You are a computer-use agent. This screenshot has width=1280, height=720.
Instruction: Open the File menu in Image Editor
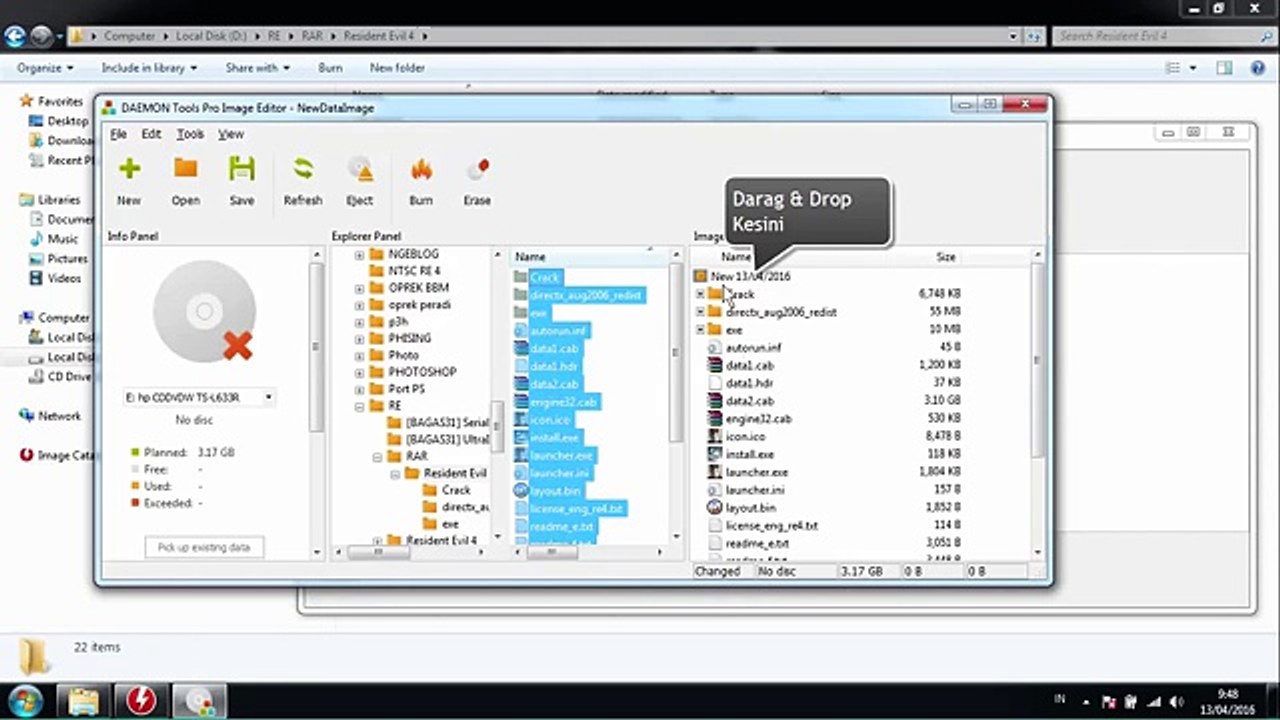click(118, 134)
